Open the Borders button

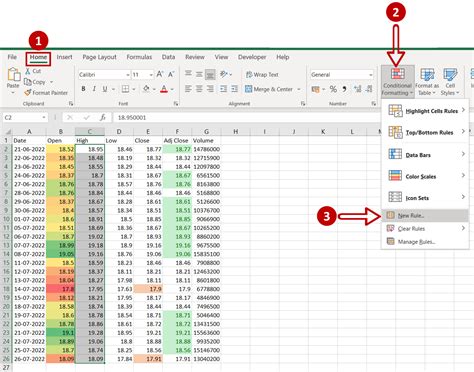(x=125, y=89)
